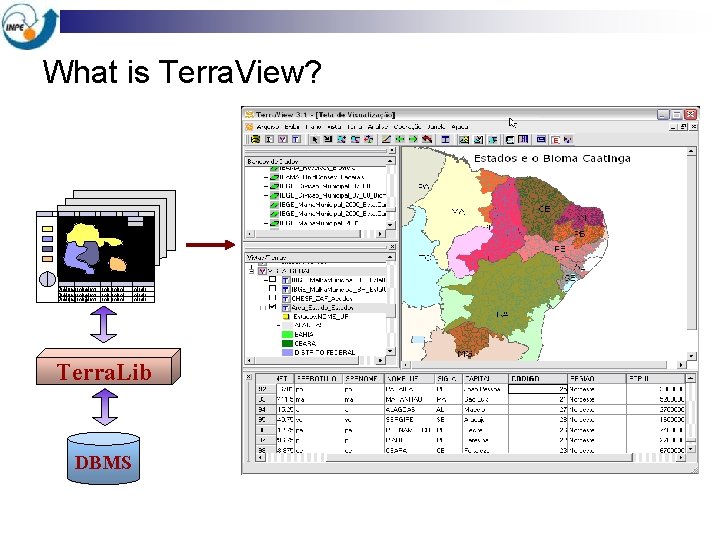Click the 'T' icon beside Area_Estudo_Estados theme
The width and height of the screenshot is (720, 540).
click(x=286, y=307)
